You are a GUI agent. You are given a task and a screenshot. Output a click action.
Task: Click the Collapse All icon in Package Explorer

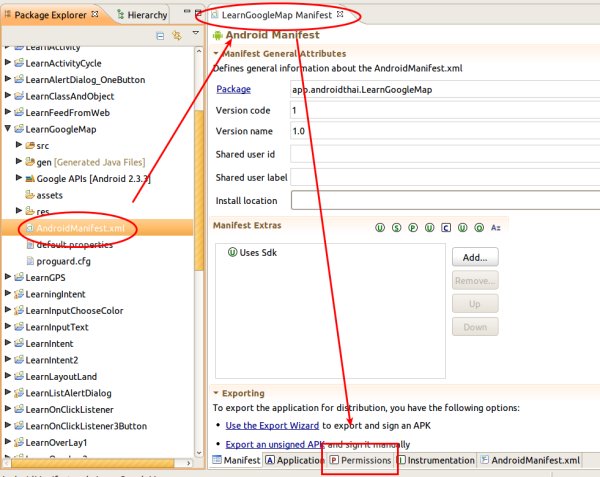(160, 36)
